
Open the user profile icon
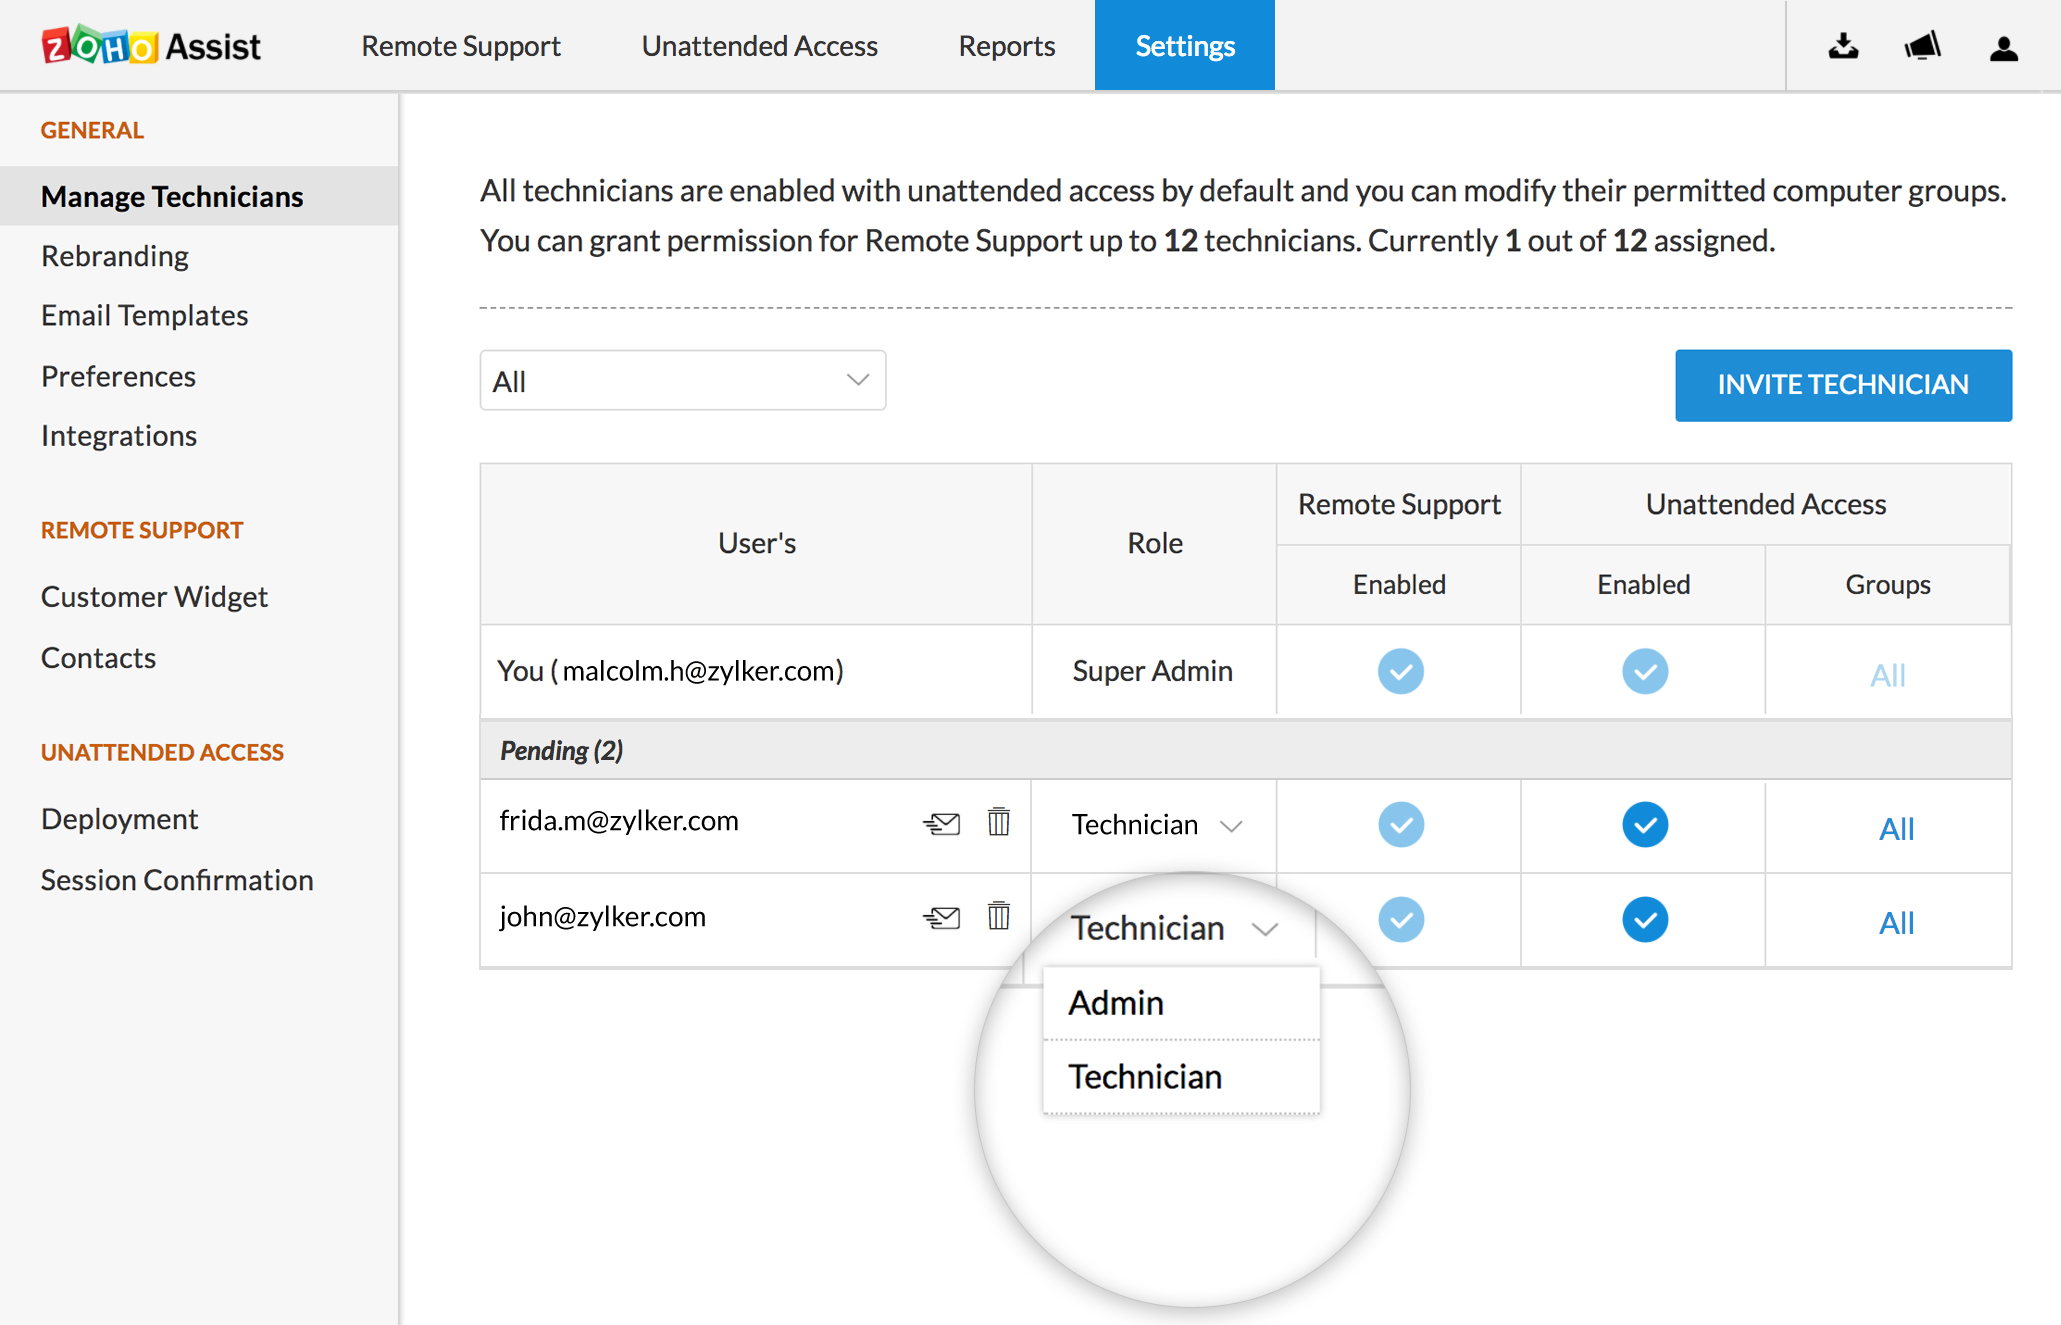click(2003, 47)
